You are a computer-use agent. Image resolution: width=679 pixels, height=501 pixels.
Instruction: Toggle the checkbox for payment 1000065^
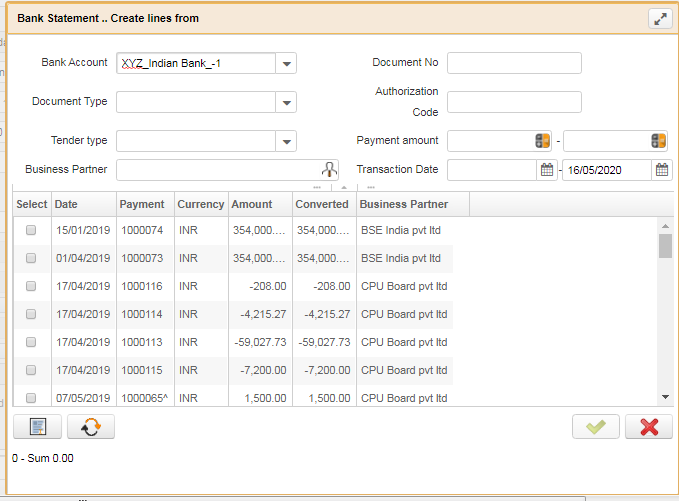click(x=31, y=398)
